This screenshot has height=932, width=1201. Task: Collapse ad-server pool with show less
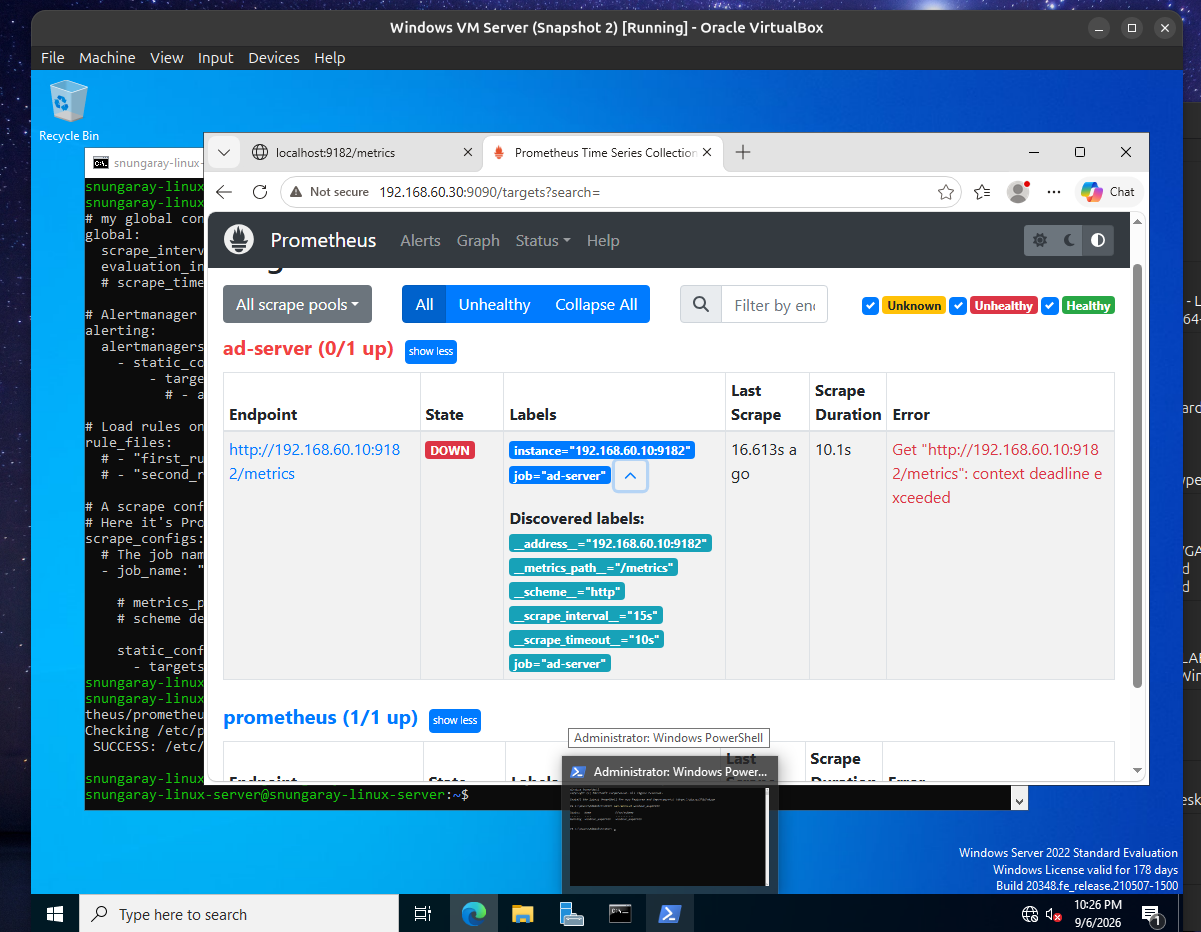[431, 351]
